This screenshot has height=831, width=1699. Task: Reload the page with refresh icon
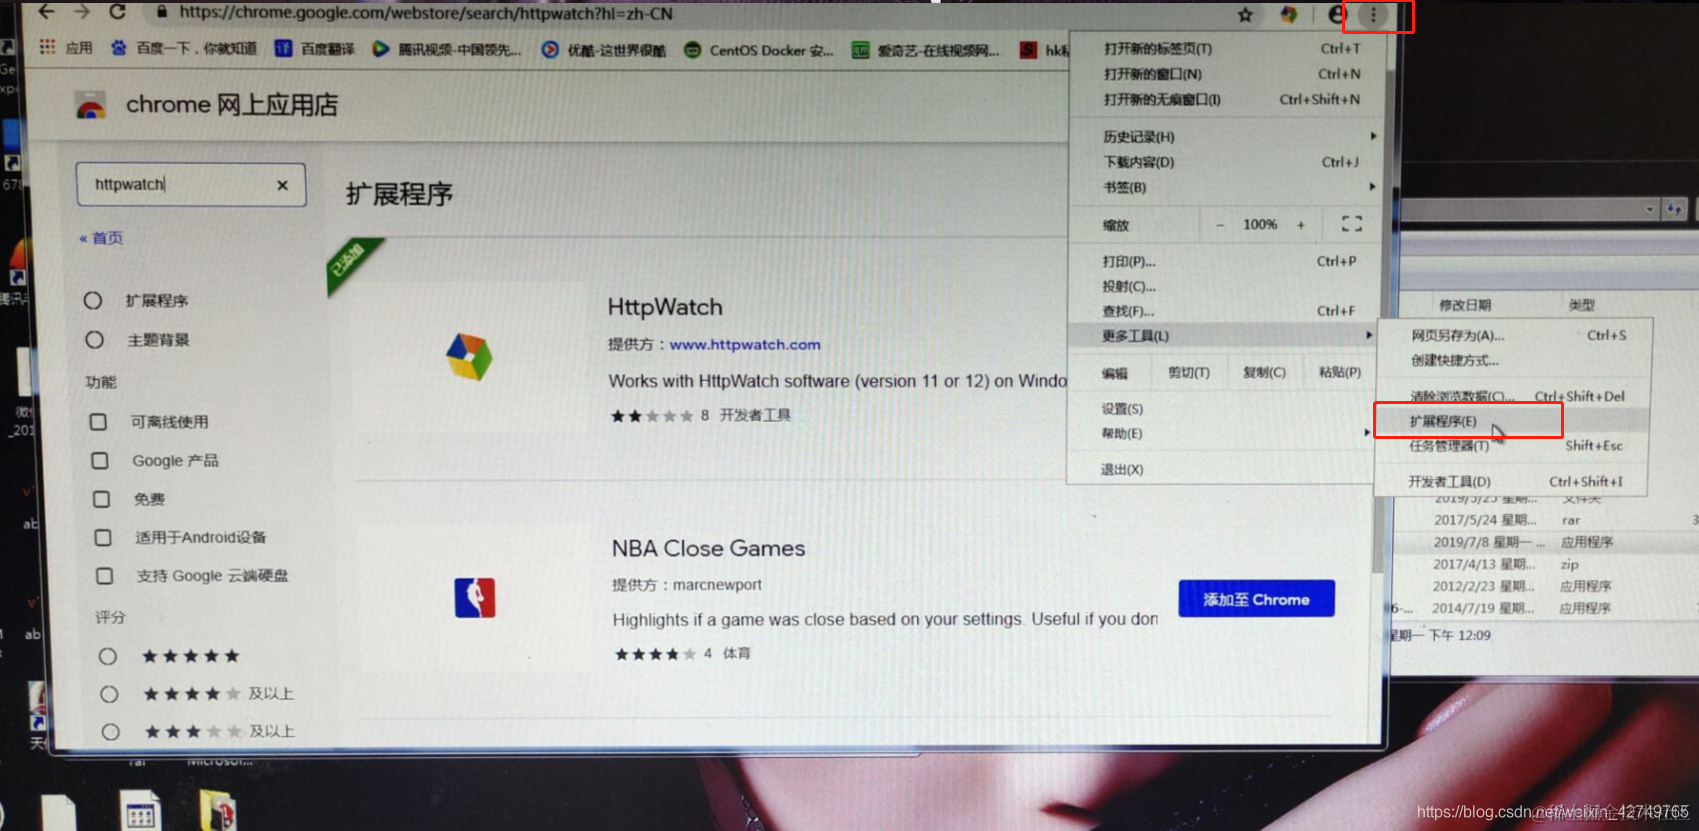[117, 12]
